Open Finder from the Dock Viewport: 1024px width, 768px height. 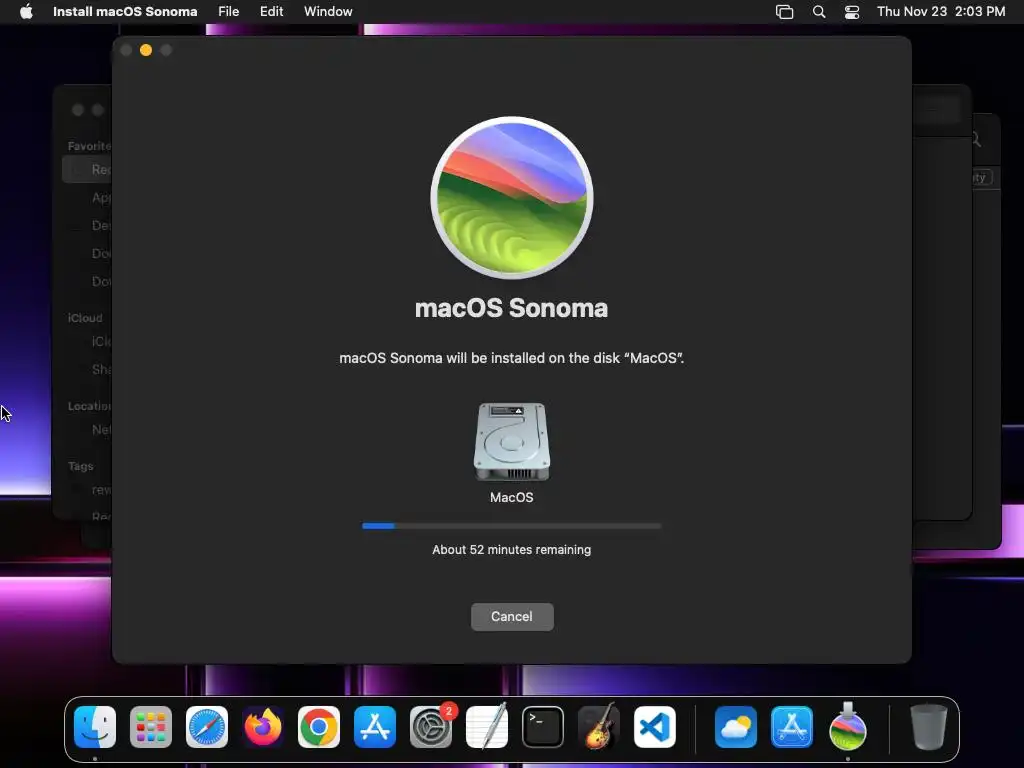[95, 727]
